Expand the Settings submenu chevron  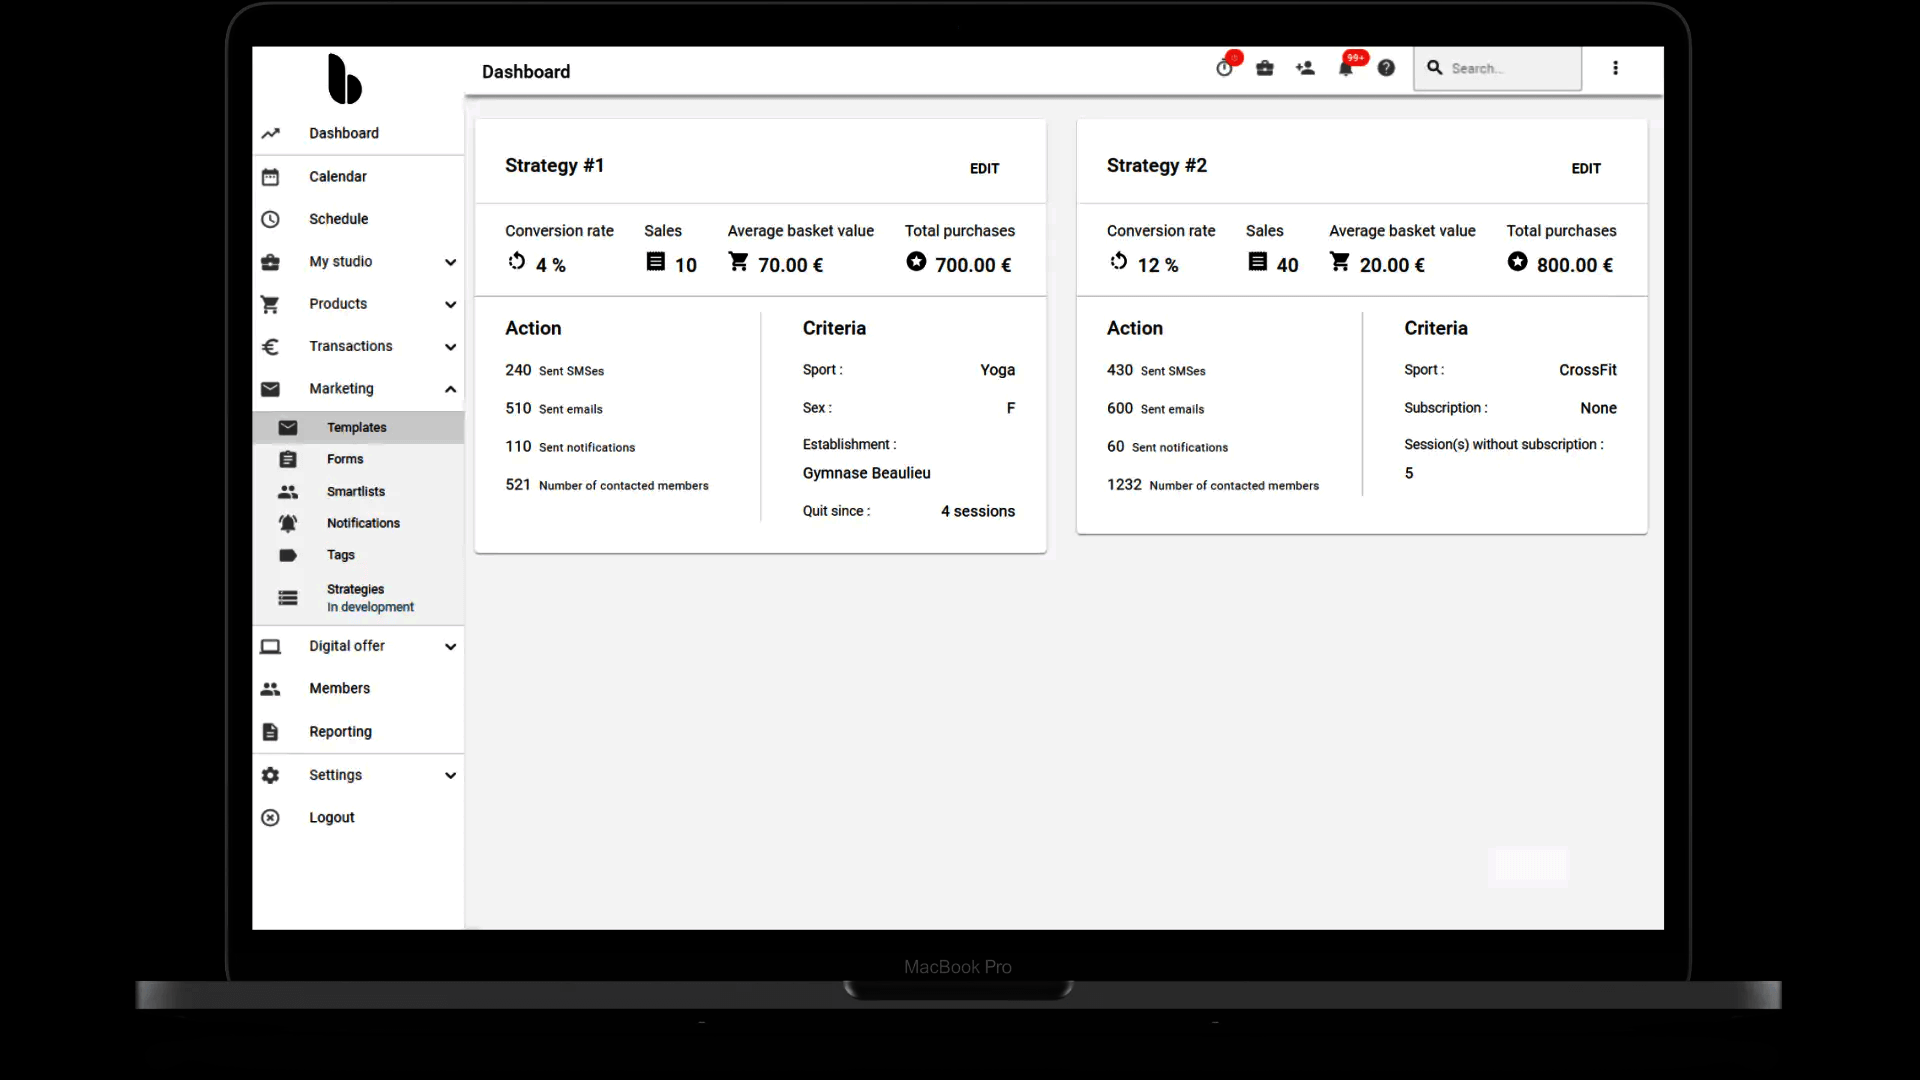[x=450, y=775]
